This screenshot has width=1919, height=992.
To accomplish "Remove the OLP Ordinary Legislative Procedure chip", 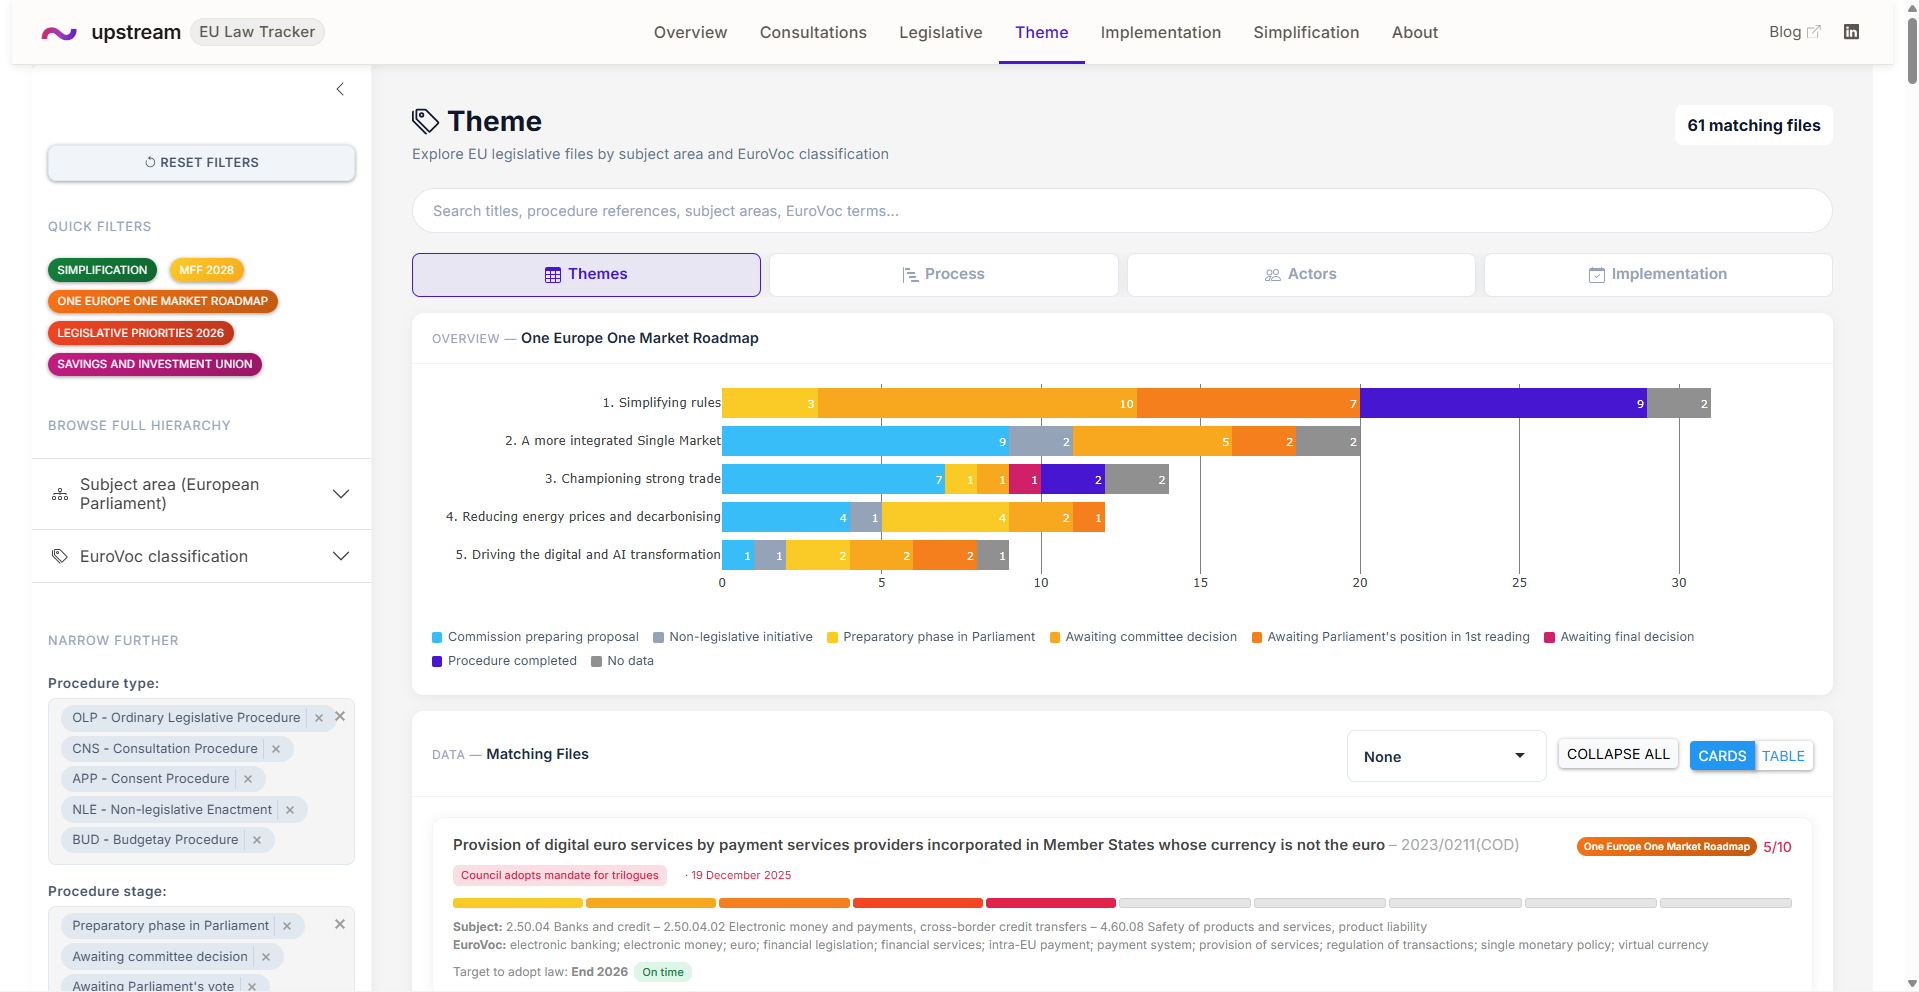I will [x=319, y=718].
